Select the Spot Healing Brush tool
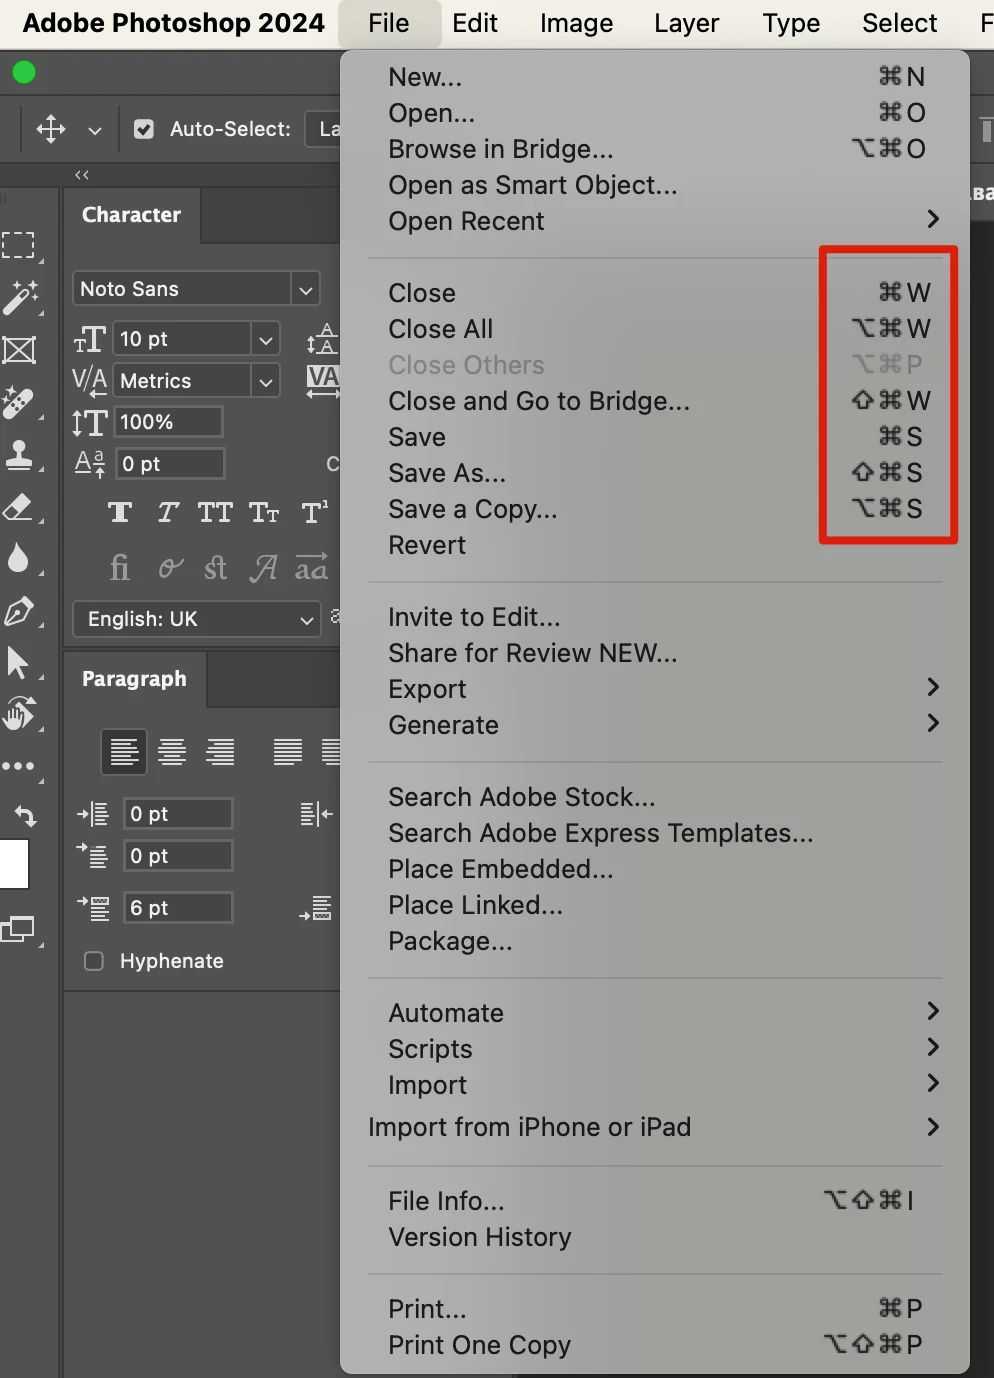Screen dimensions: 994x1378 [18, 403]
